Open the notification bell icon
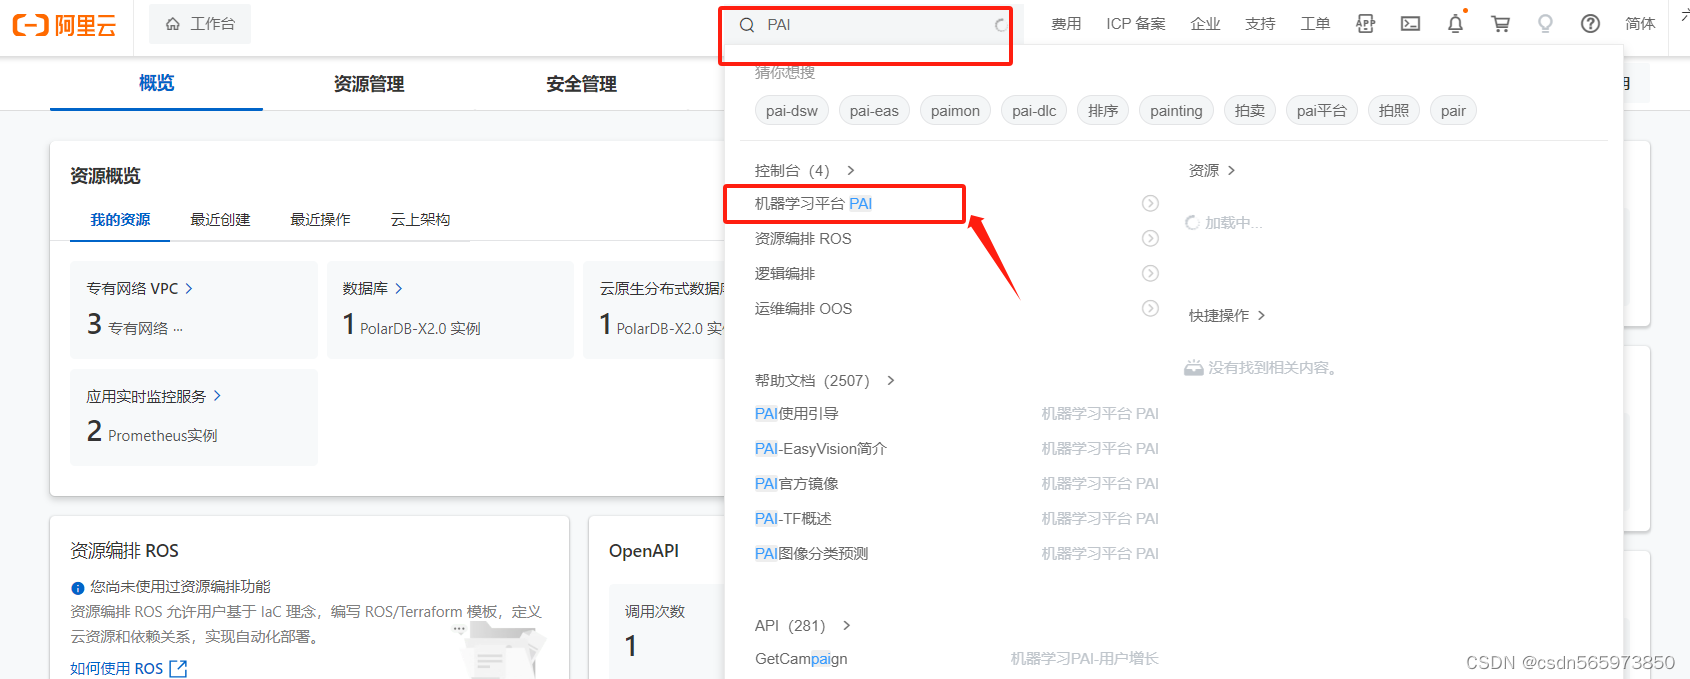The image size is (1690, 679). pos(1456,23)
